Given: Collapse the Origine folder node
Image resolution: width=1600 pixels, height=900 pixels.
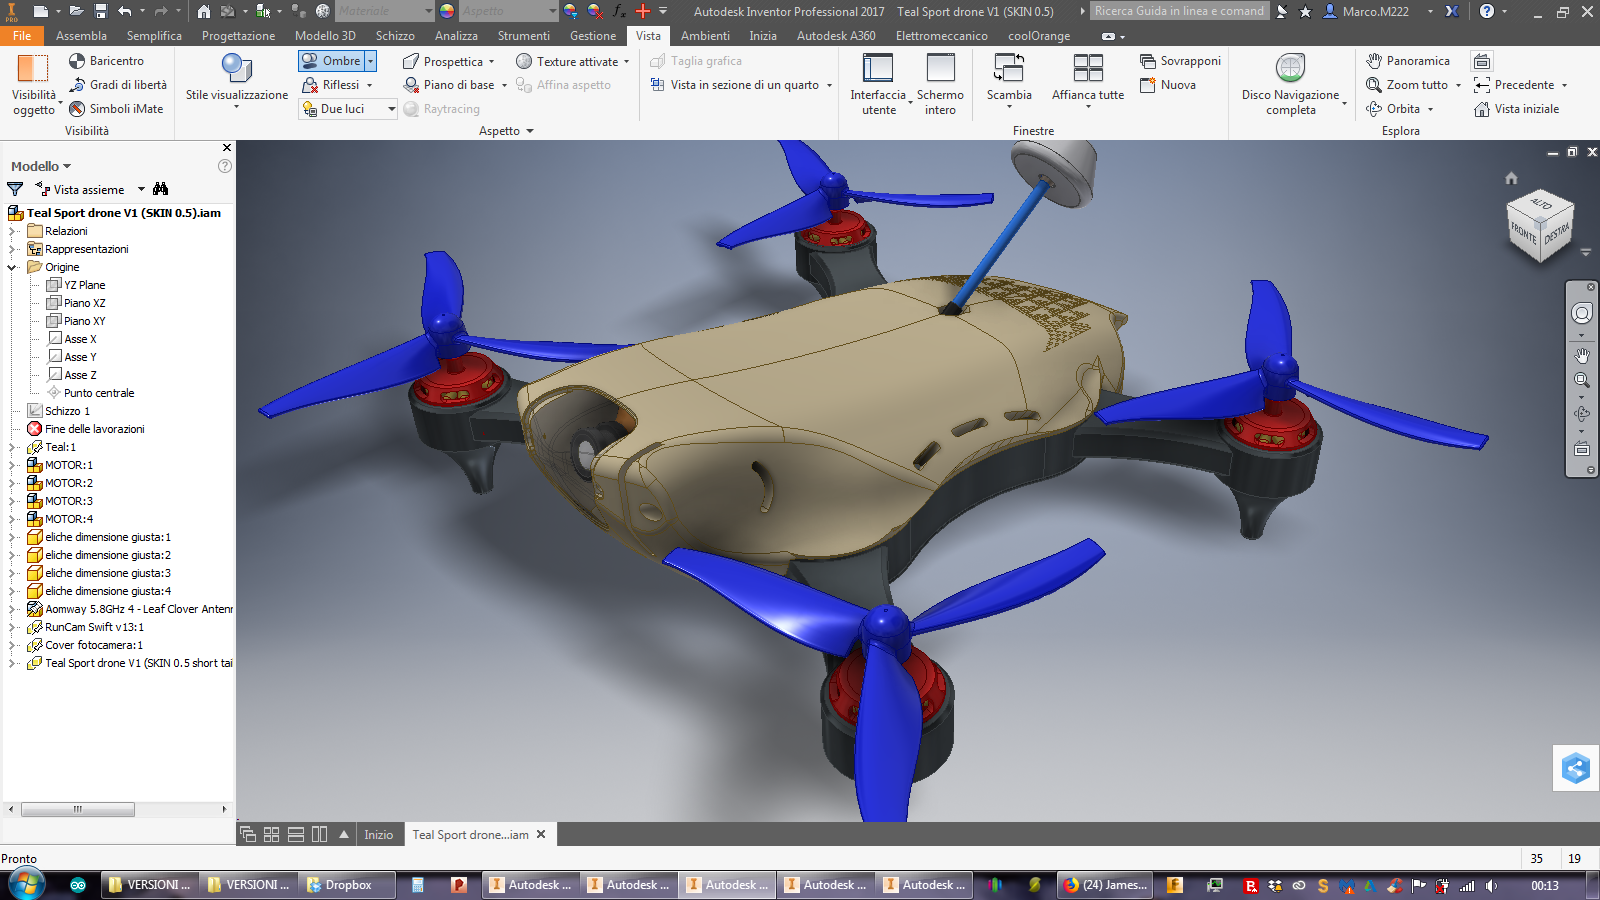Looking at the screenshot, I should pyautogui.click(x=12, y=267).
